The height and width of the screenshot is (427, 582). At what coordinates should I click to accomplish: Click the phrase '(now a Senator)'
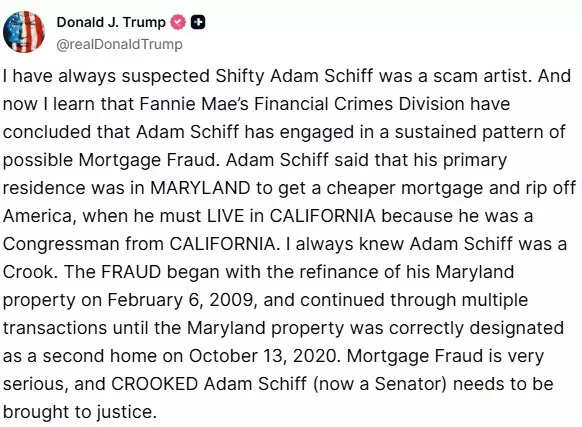(379, 384)
